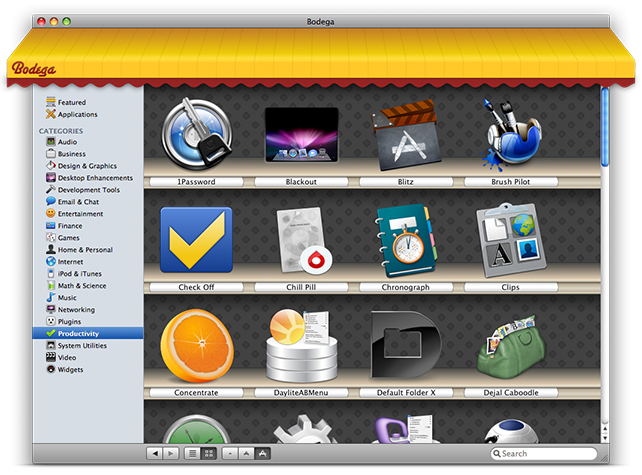Viewport: 642px width, 475px height.
Task: Click the Chronograph name label
Action: (x=406, y=287)
